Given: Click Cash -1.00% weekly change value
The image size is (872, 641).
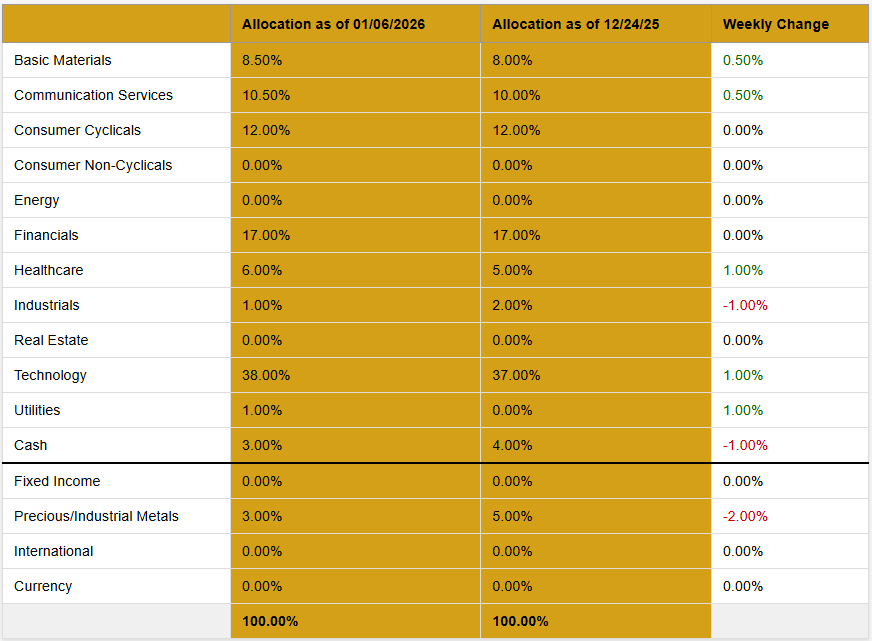Looking at the screenshot, I should coord(745,445).
